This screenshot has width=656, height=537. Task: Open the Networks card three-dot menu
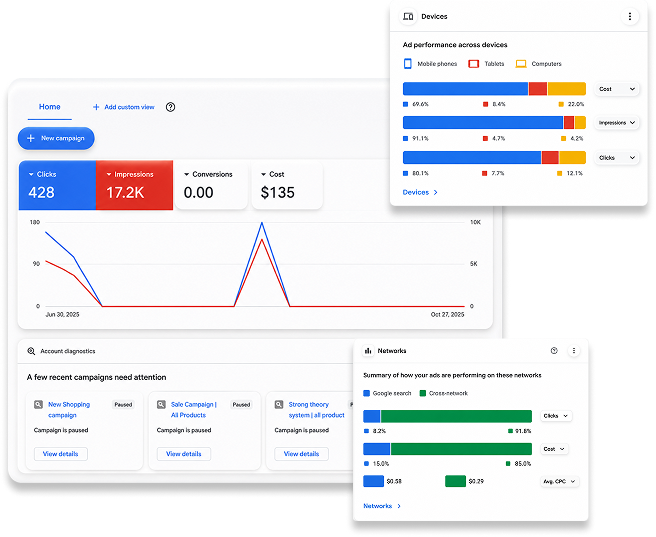pos(574,351)
